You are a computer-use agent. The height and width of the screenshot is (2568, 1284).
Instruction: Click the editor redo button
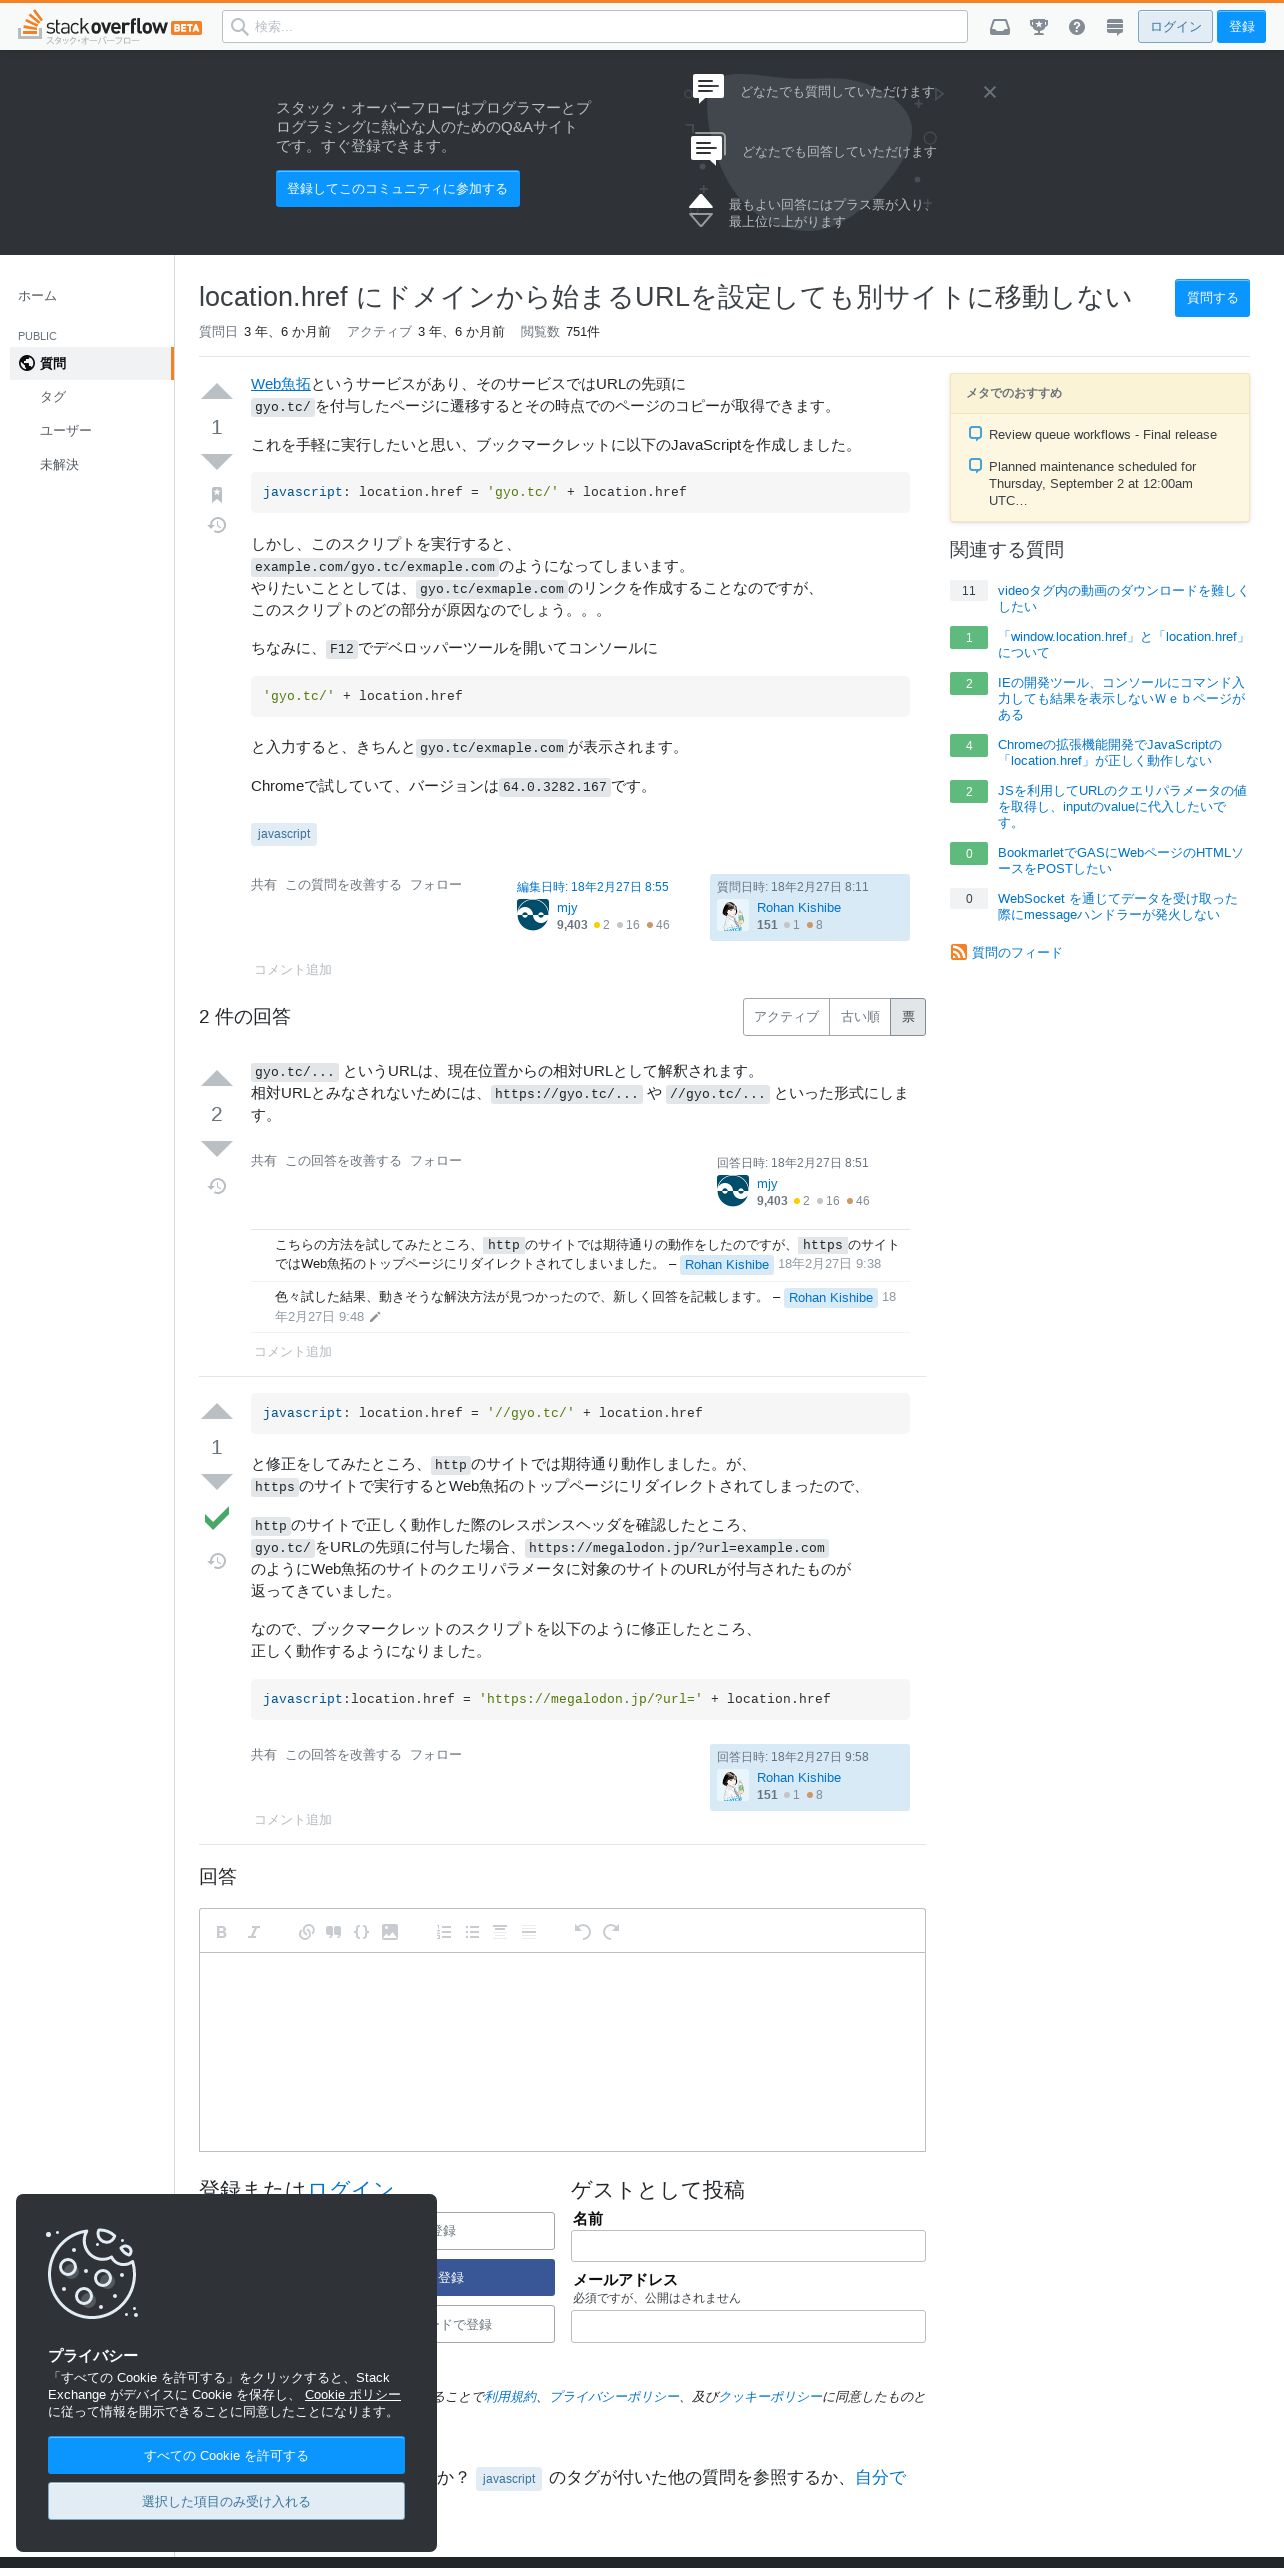click(x=611, y=1932)
